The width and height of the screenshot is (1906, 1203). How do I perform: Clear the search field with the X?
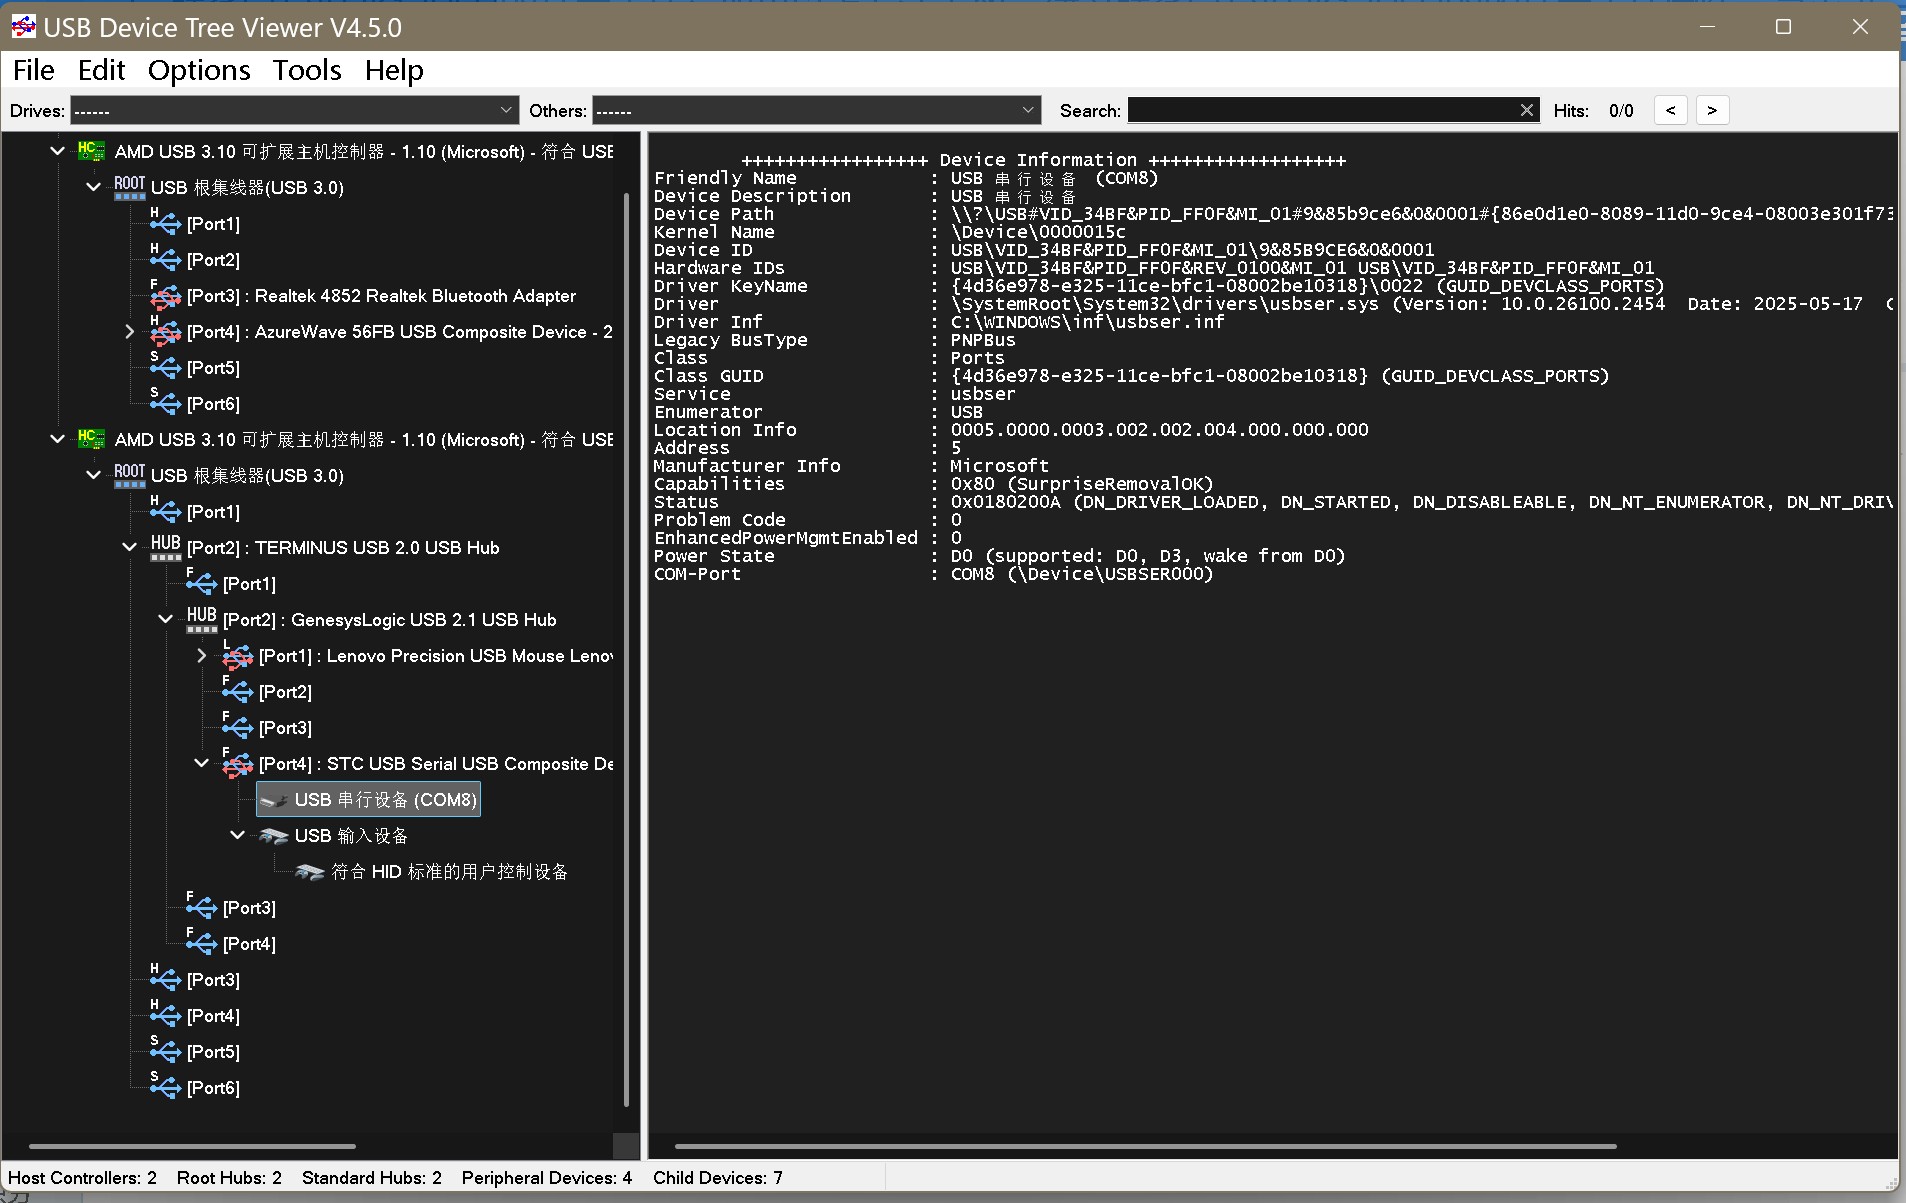[1526, 110]
